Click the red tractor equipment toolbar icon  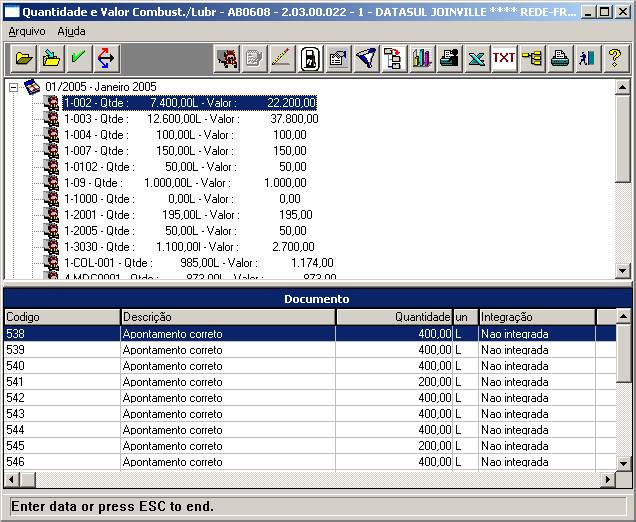227,58
